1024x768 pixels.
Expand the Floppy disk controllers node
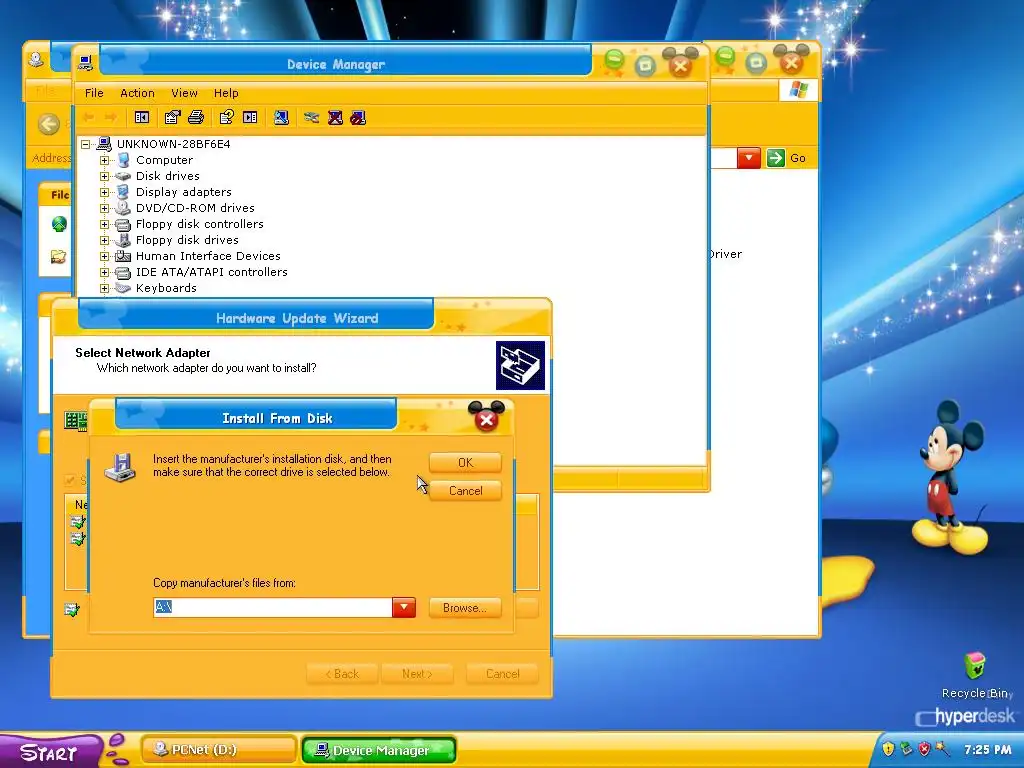[x=104, y=224]
